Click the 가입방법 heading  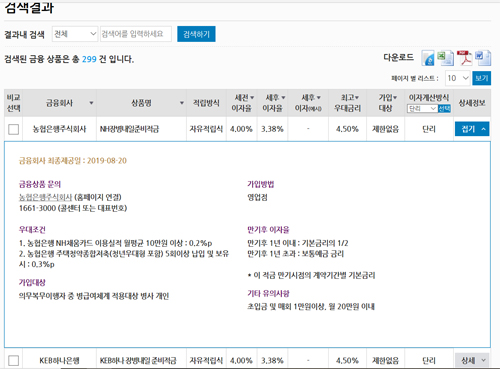pyautogui.click(x=261, y=184)
